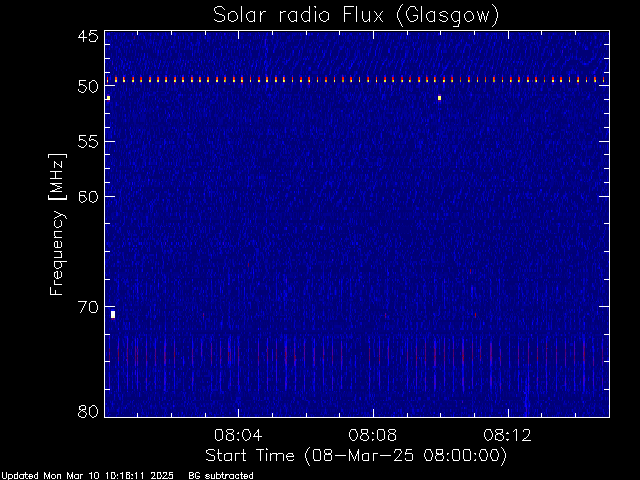The height and width of the screenshot is (480, 640).
Task: Click the yellow spot at the left edge near 51 MHz
Action: (x=108, y=98)
